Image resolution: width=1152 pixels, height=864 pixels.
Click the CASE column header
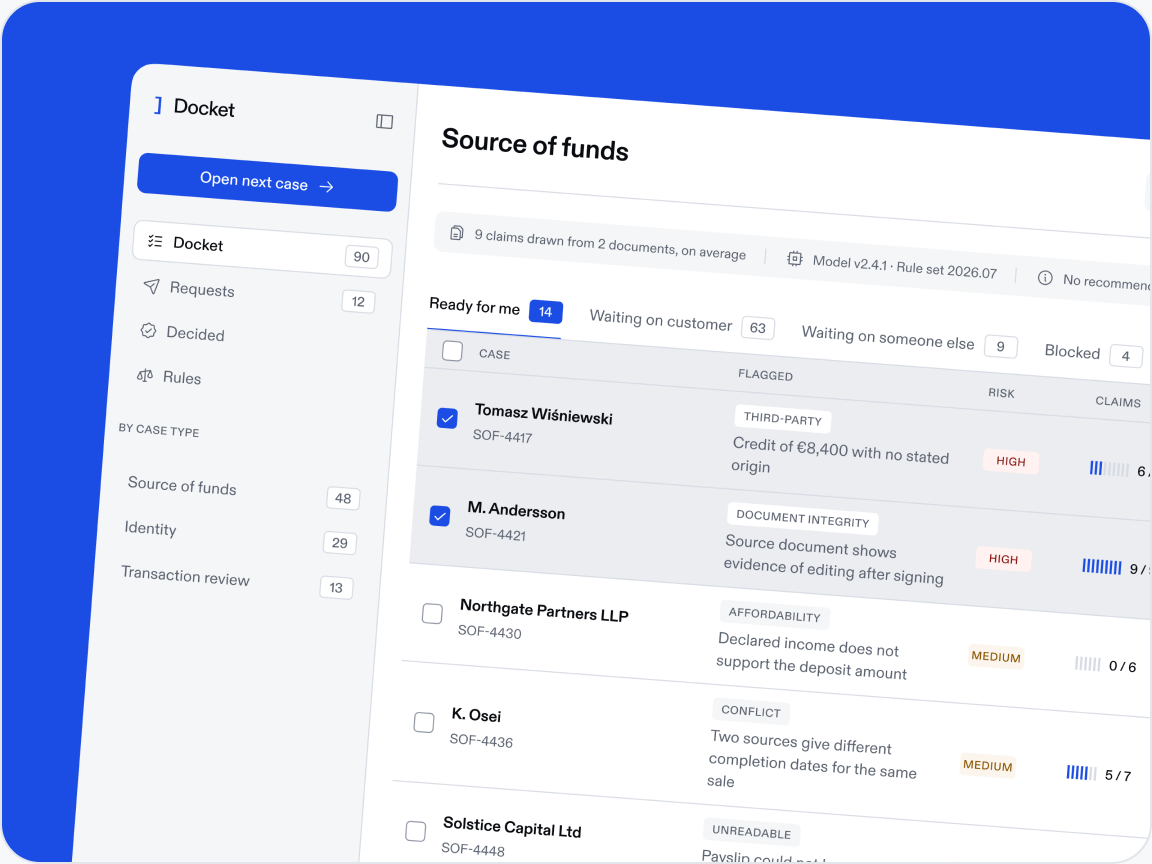click(494, 354)
